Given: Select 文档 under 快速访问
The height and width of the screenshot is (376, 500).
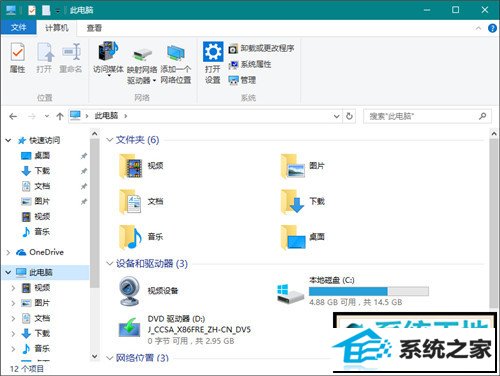Looking at the screenshot, I should pyautogui.click(x=42, y=186).
